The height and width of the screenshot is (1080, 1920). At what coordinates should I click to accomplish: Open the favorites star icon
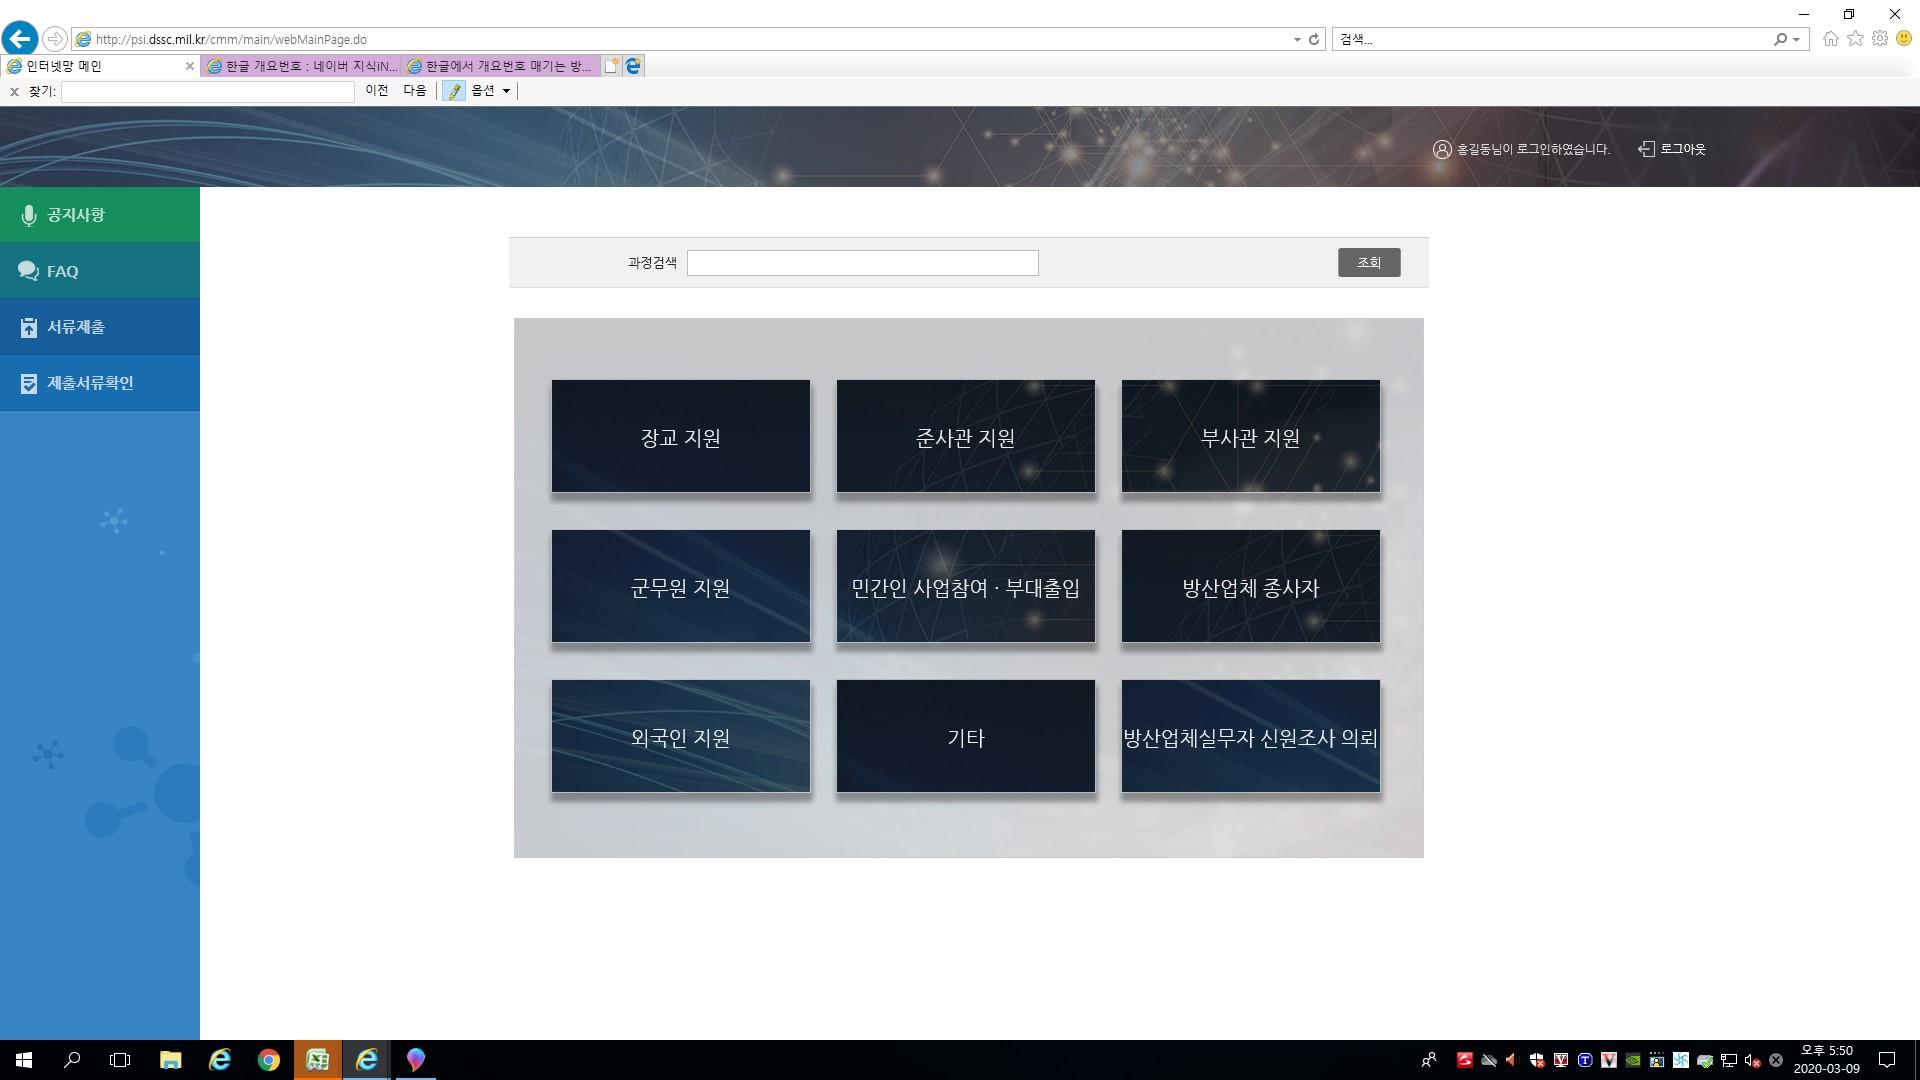point(1855,39)
